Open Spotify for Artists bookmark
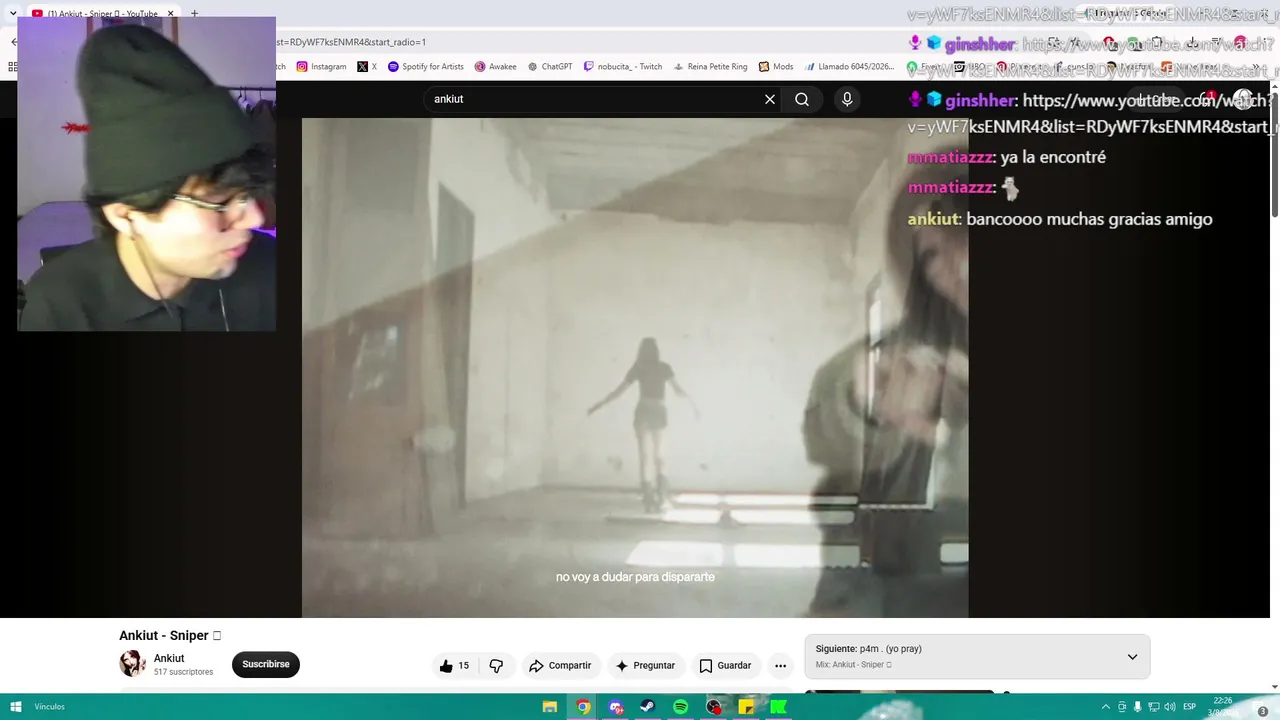This screenshot has width=1280, height=720. click(x=426, y=67)
